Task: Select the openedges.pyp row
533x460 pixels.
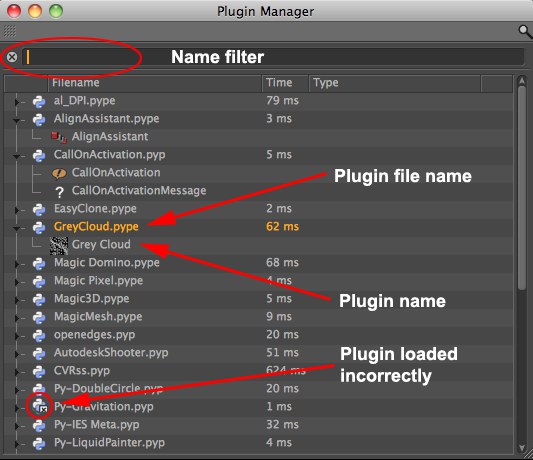Action: point(258,335)
